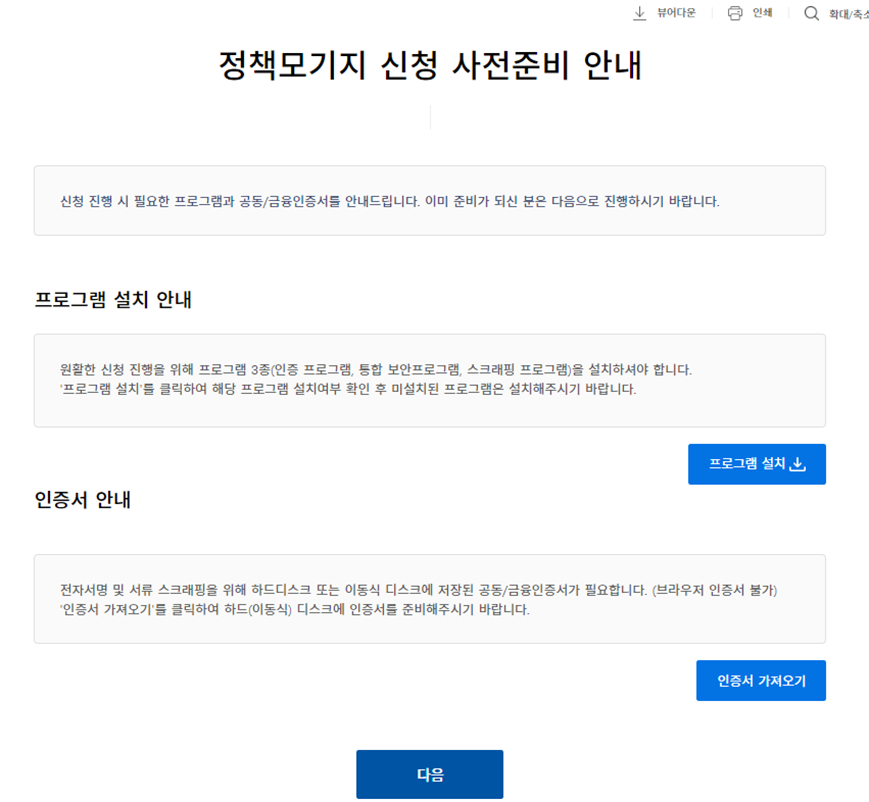The image size is (869, 802).
Task: Click 확대/축소 at the top right
Action: pyautogui.click(x=847, y=13)
